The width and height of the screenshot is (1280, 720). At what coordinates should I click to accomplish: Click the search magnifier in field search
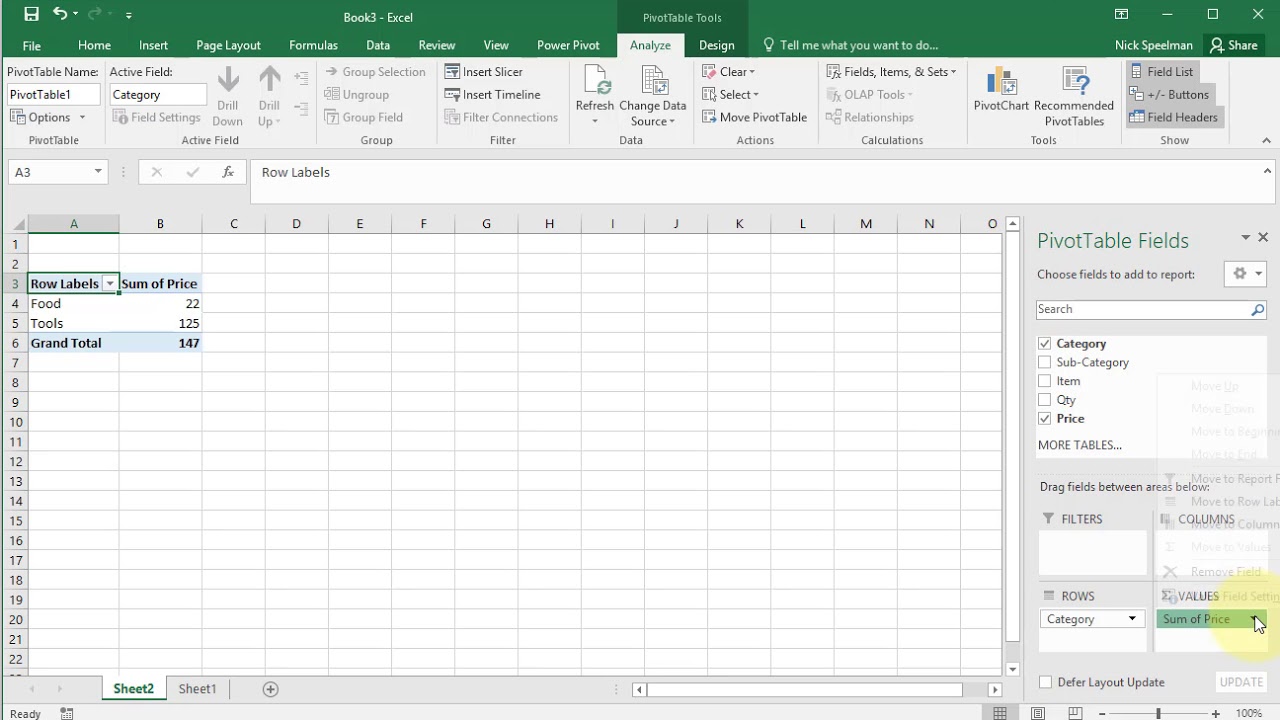coord(1258,310)
